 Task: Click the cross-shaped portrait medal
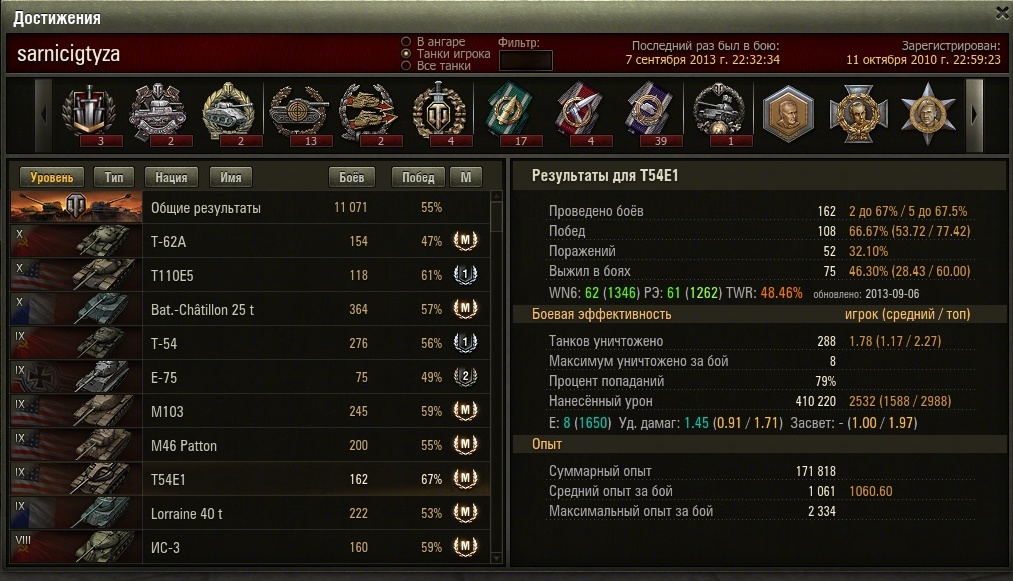click(x=858, y=113)
